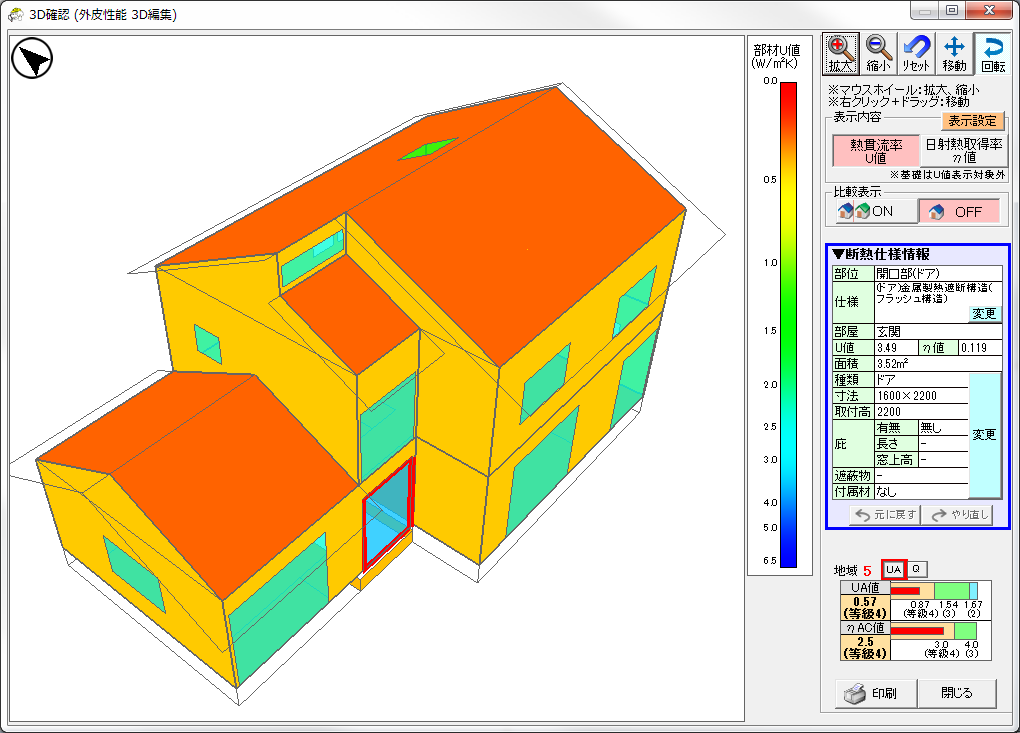This screenshot has width=1020, height=733.
Task: Select the red-outlined entrance door in 3D model
Action: [388, 512]
